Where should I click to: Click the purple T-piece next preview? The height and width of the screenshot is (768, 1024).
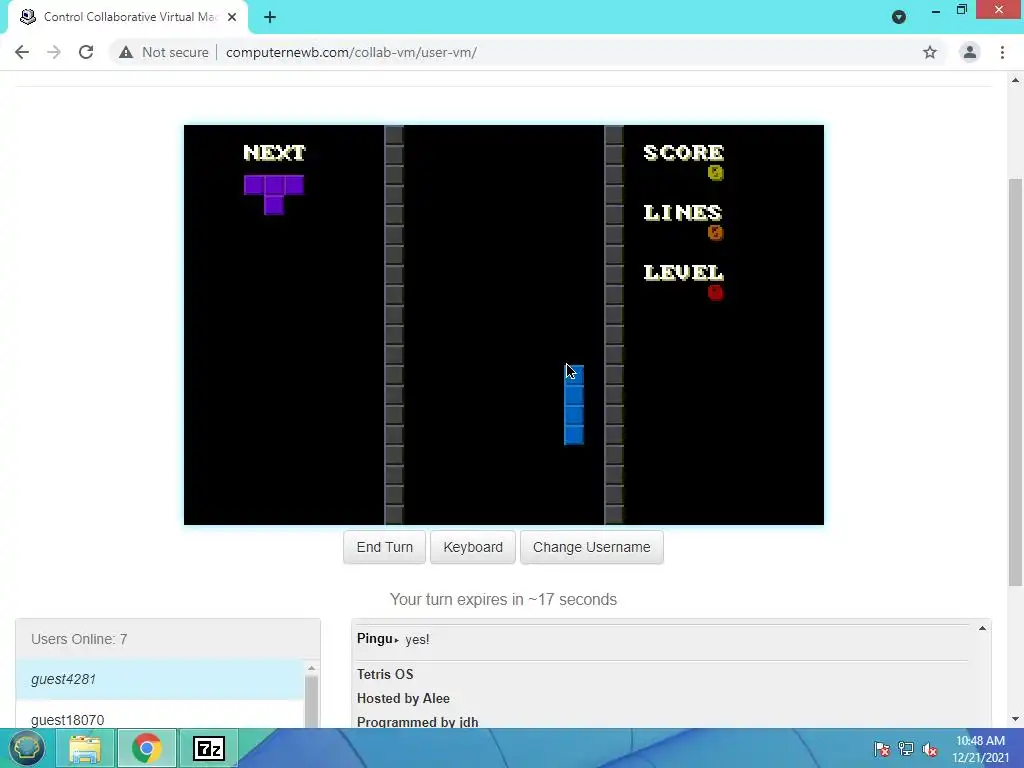tap(274, 195)
